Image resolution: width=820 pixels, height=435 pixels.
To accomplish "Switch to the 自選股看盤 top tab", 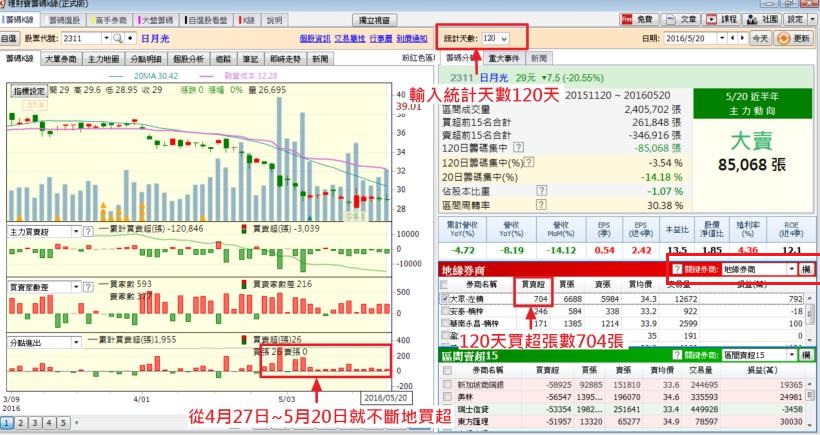I will coord(207,20).
